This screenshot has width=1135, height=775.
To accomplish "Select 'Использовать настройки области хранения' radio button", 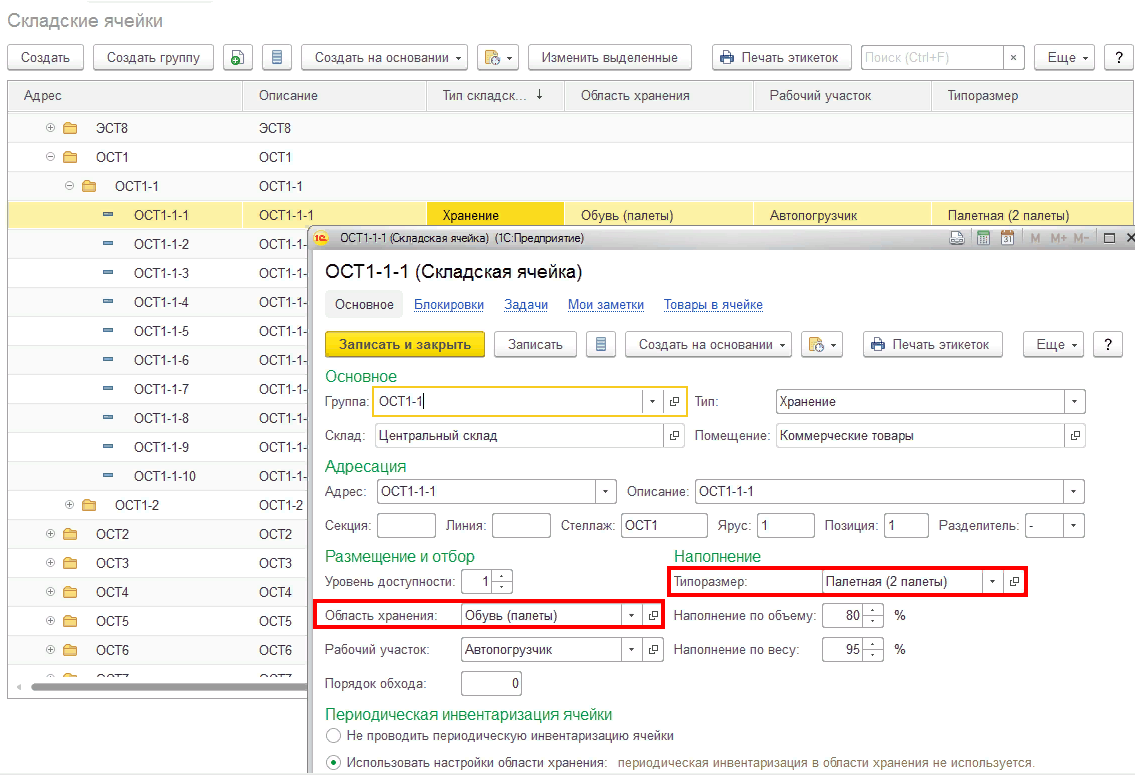I will click(333, 763).
